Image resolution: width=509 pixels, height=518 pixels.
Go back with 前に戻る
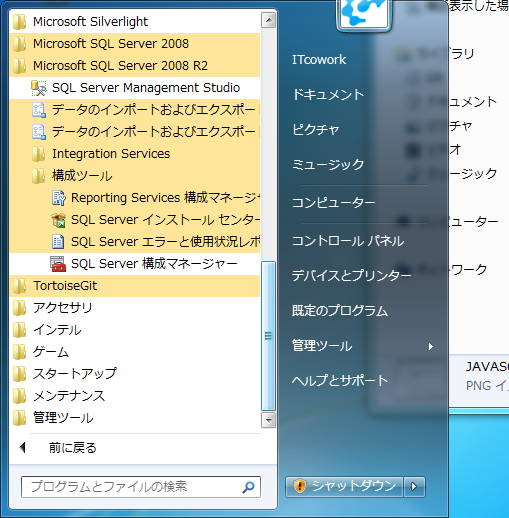[73, 448]
